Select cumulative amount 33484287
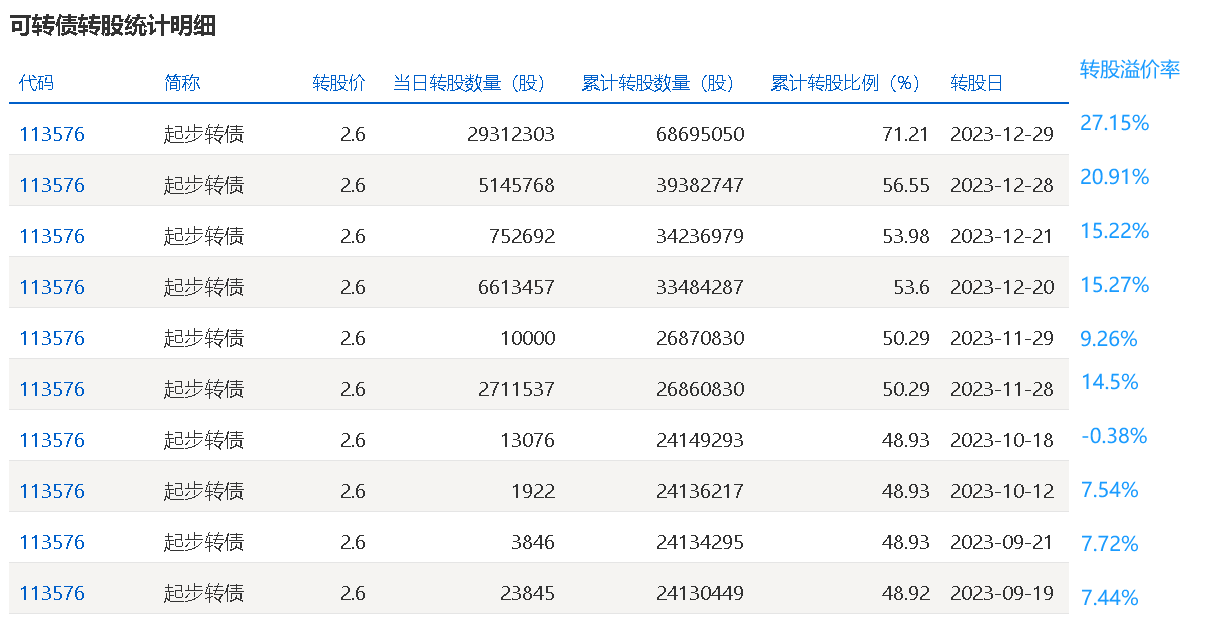The image size is (1225, 621). (x=701, y=287)
